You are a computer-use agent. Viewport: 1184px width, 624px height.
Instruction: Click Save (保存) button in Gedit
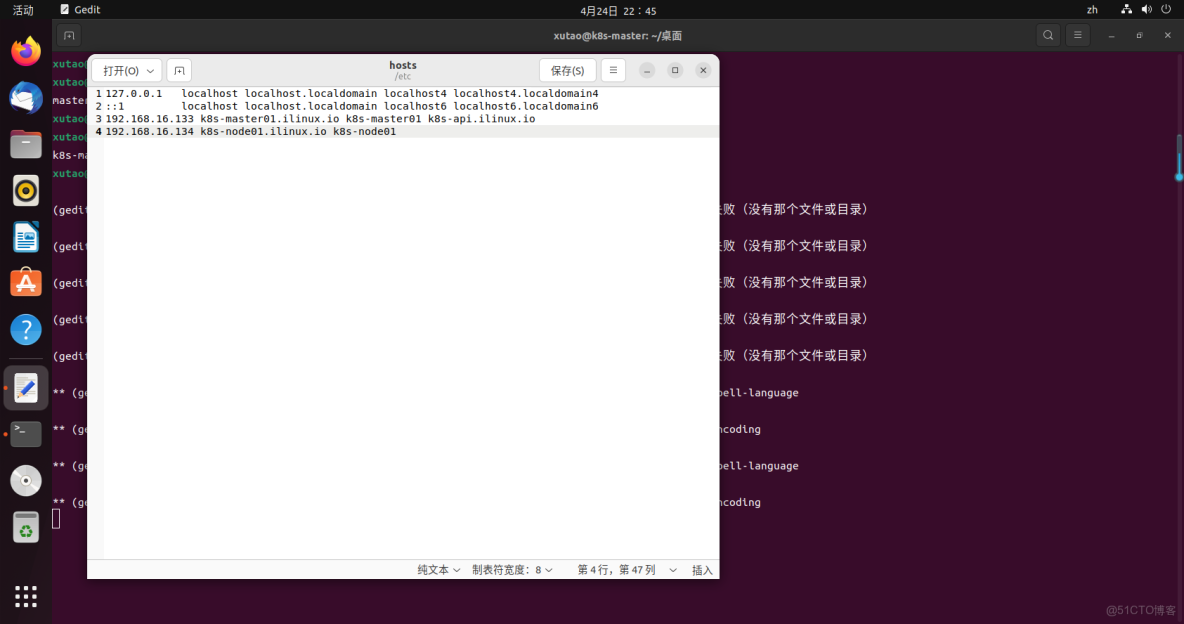coord(568,70)
